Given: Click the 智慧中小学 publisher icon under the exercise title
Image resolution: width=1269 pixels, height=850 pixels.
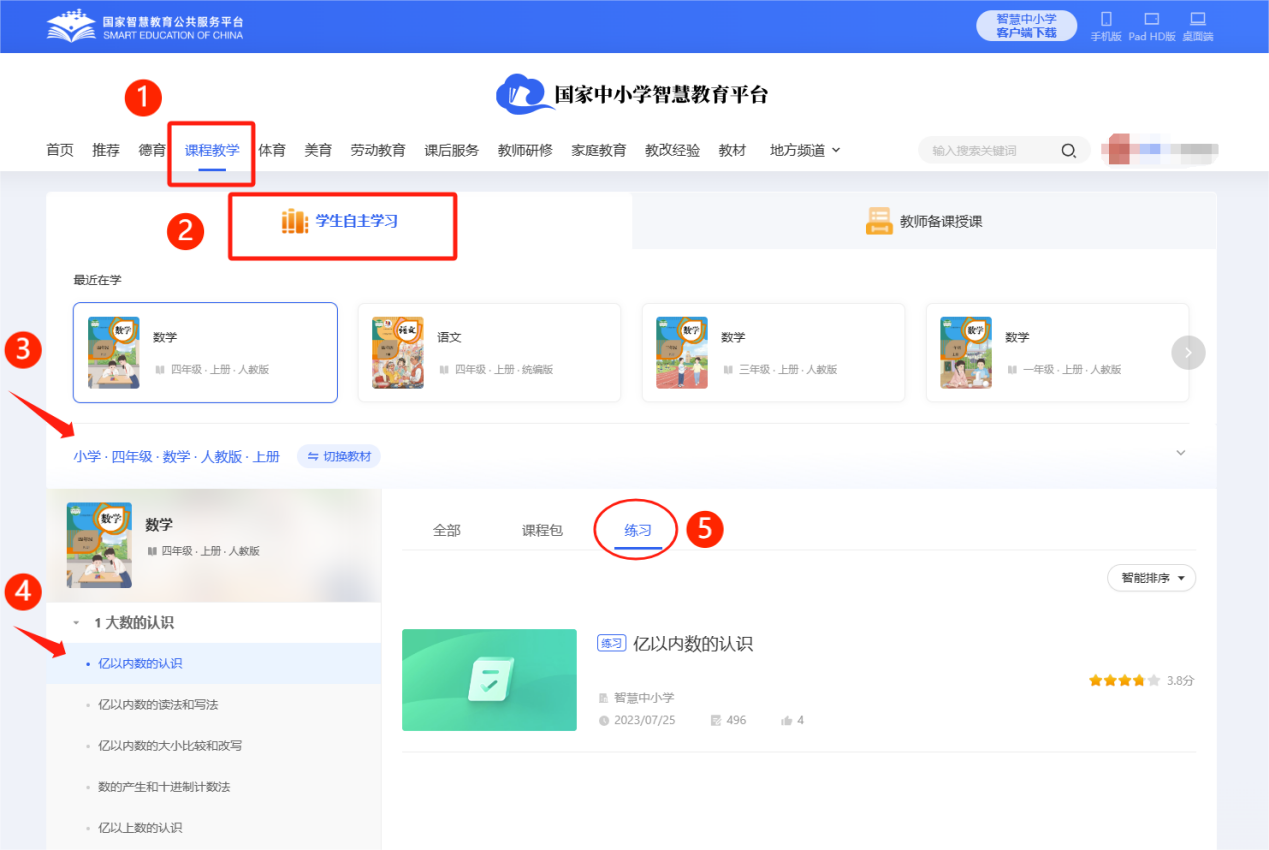Looking at the screenshot, I should [606, 697].
